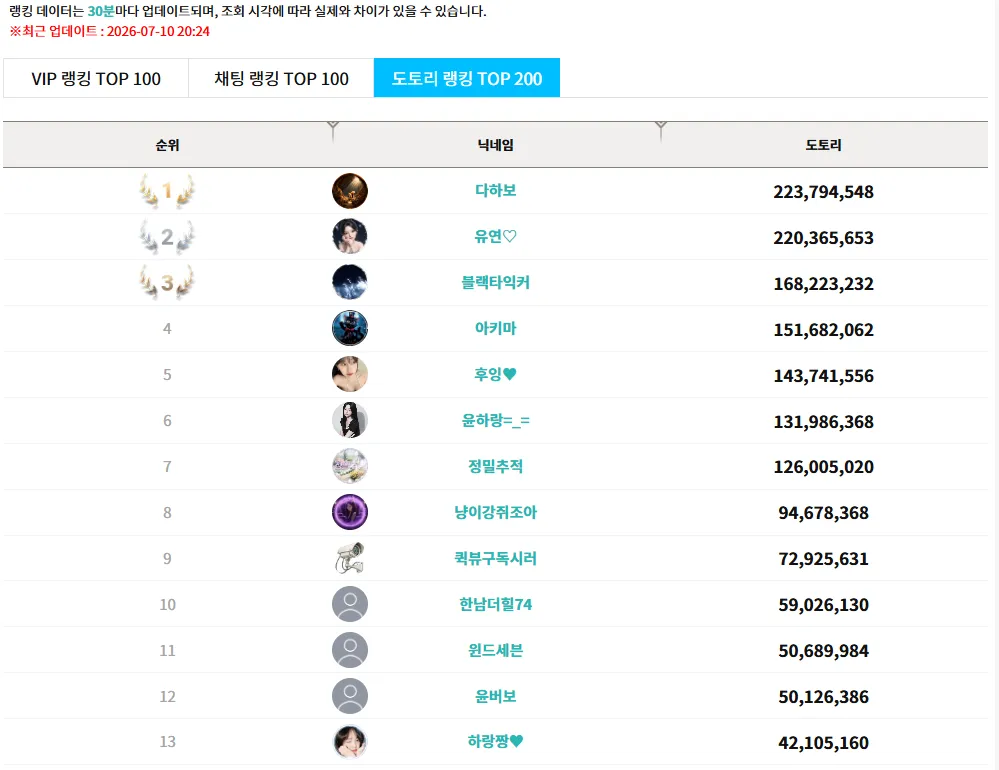Open nickname link 블랙타익커
The width and height of the screenshot is (999, 770).
tap(496, 283)
